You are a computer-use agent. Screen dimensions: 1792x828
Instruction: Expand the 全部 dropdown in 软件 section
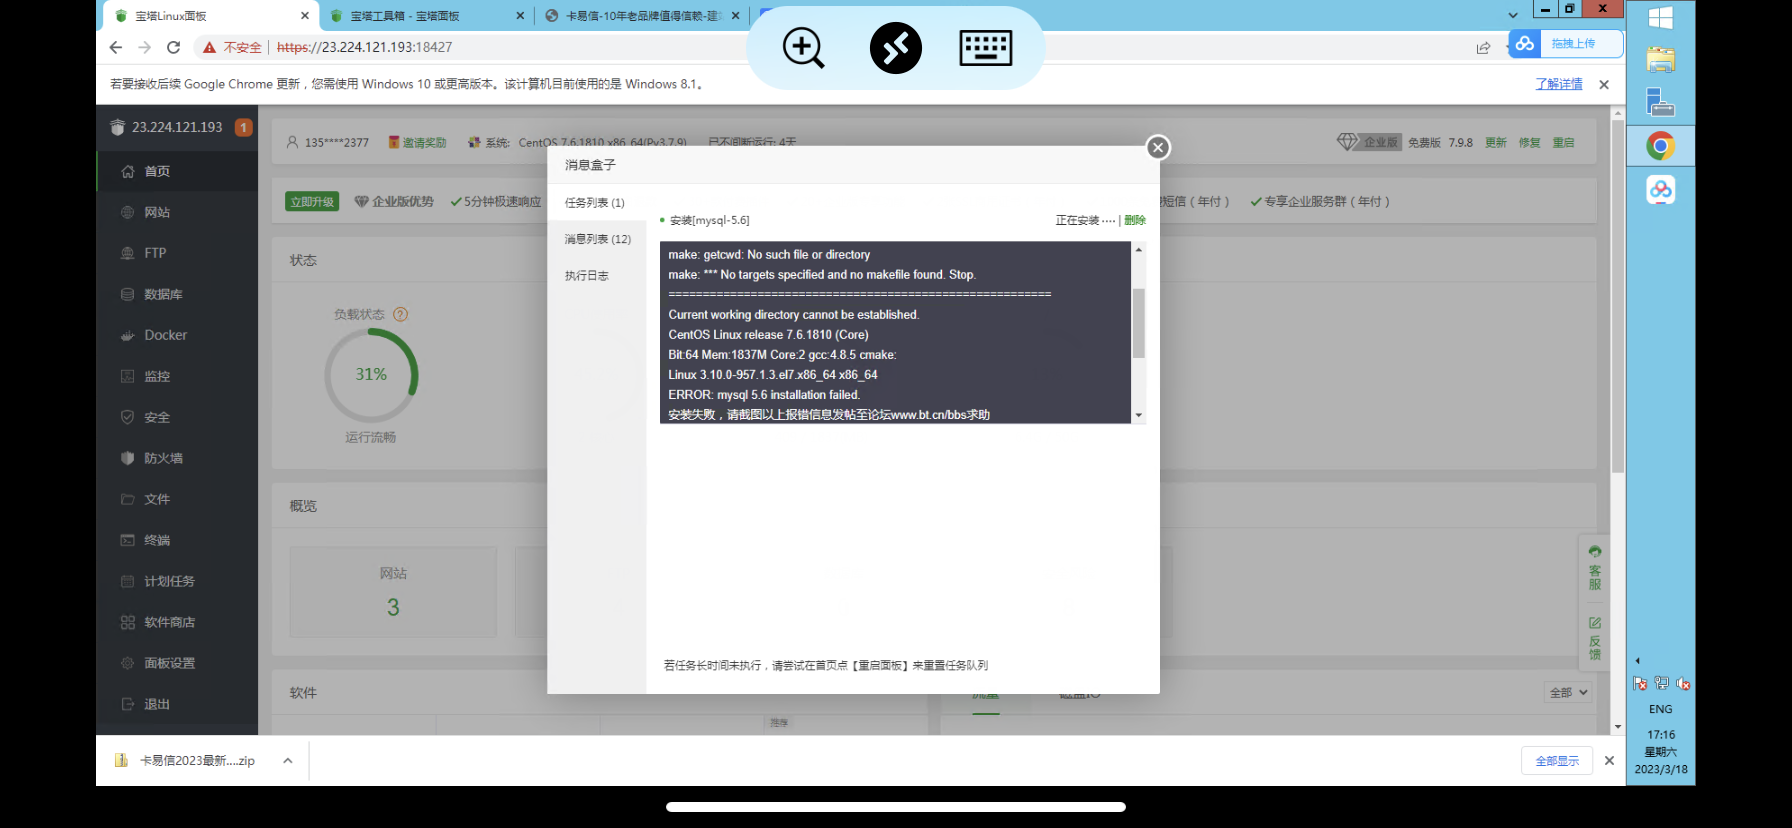coord(1568,692)
